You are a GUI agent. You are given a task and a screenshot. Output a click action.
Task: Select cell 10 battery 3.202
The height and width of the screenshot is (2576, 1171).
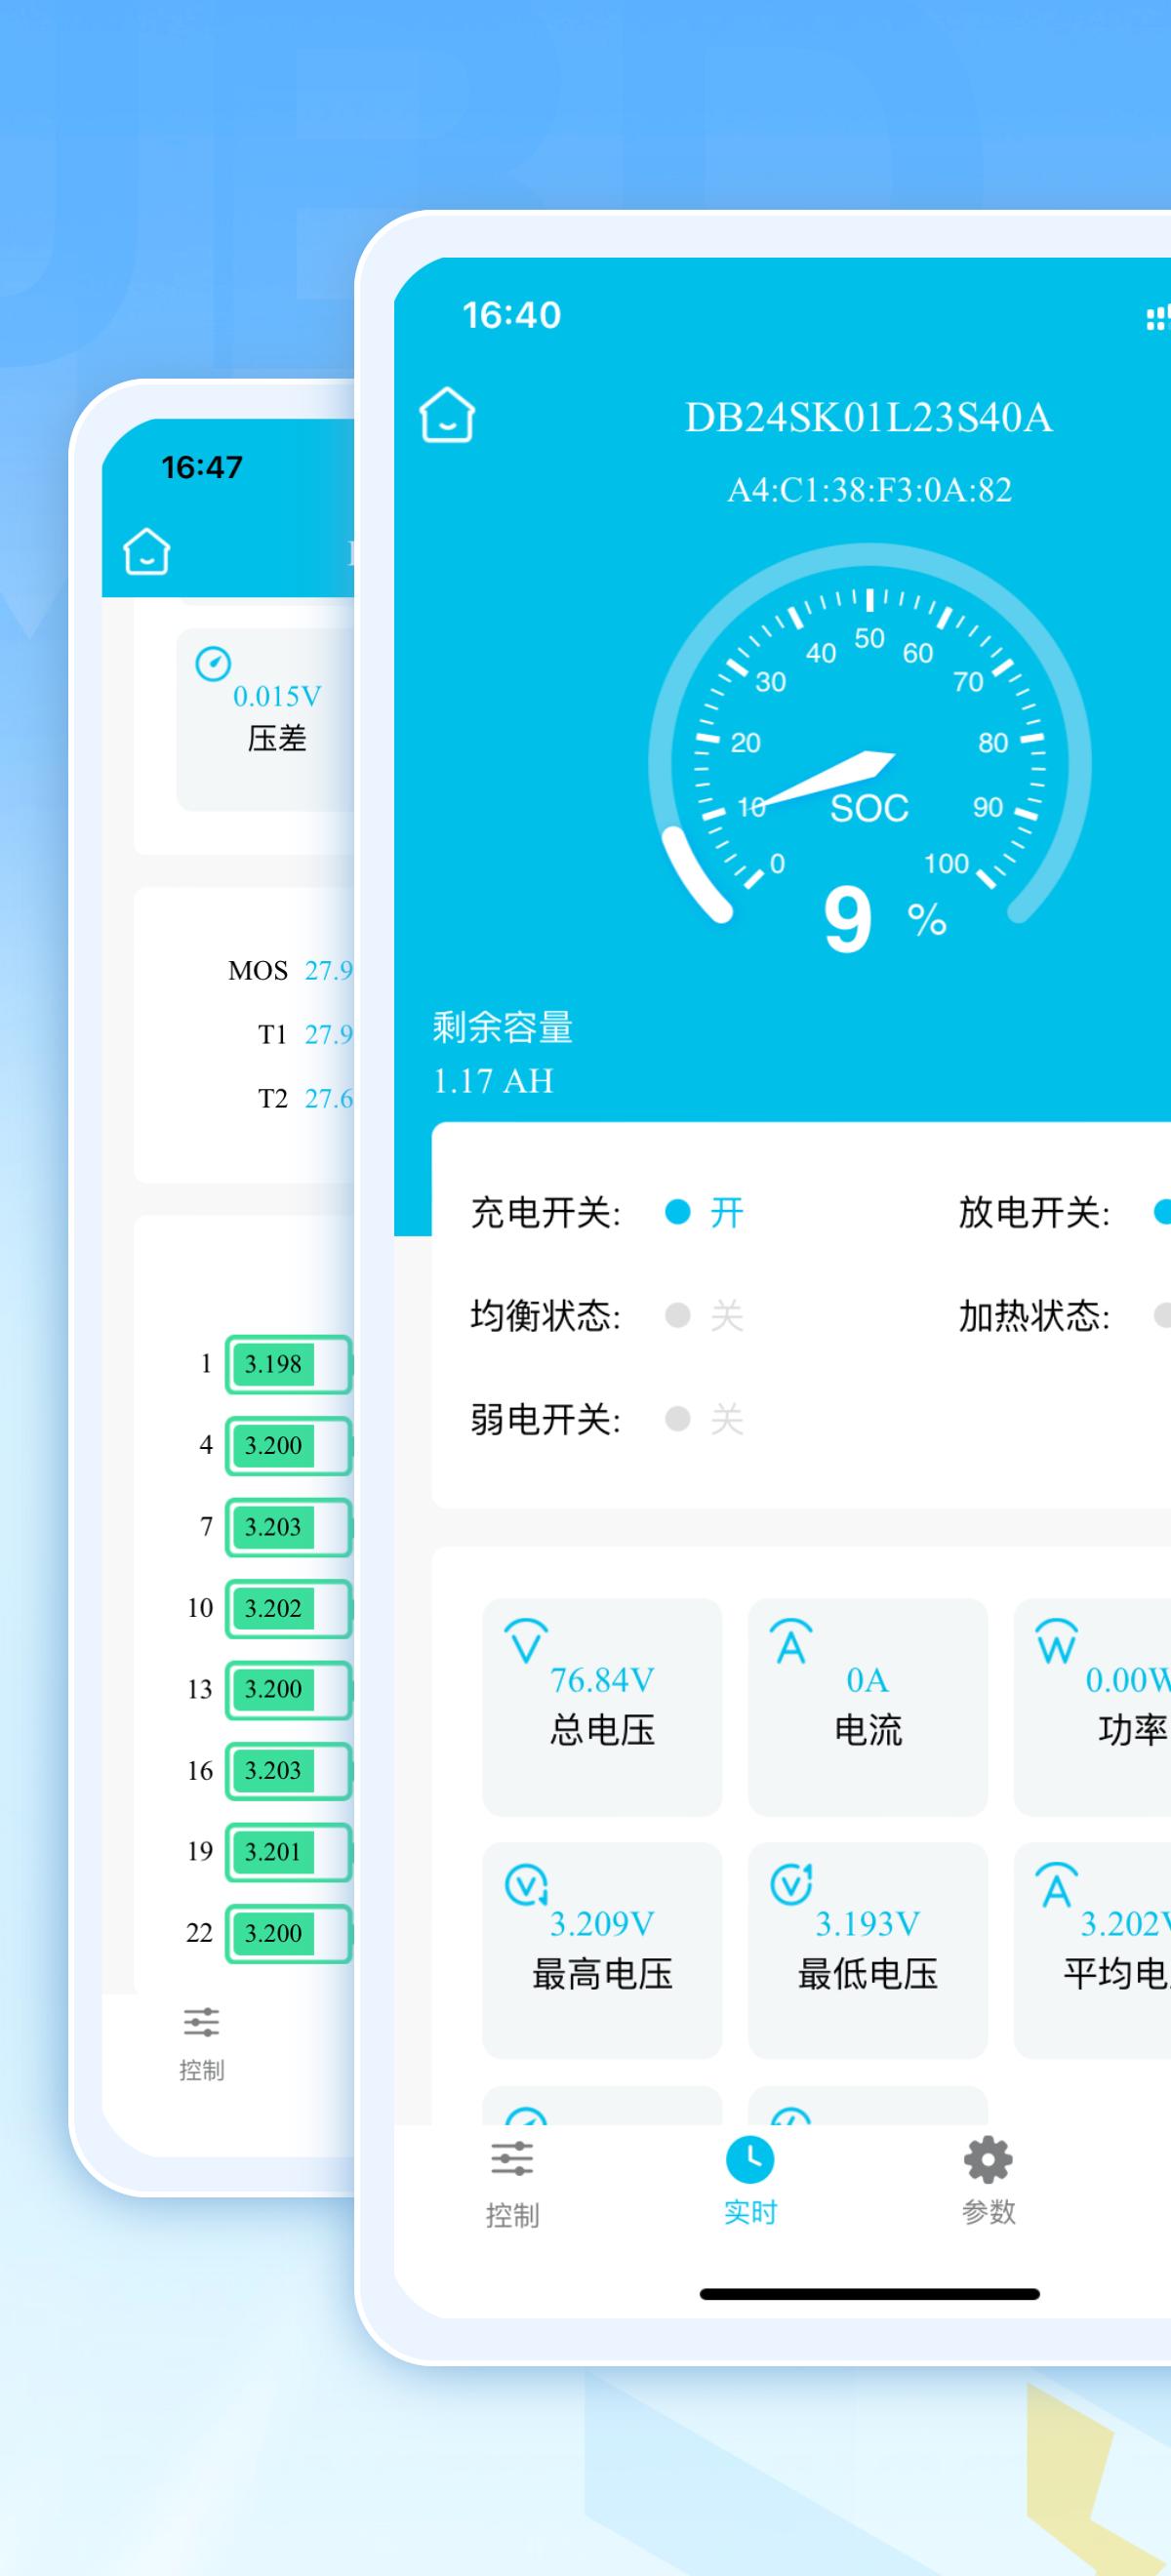point(289,1608)
